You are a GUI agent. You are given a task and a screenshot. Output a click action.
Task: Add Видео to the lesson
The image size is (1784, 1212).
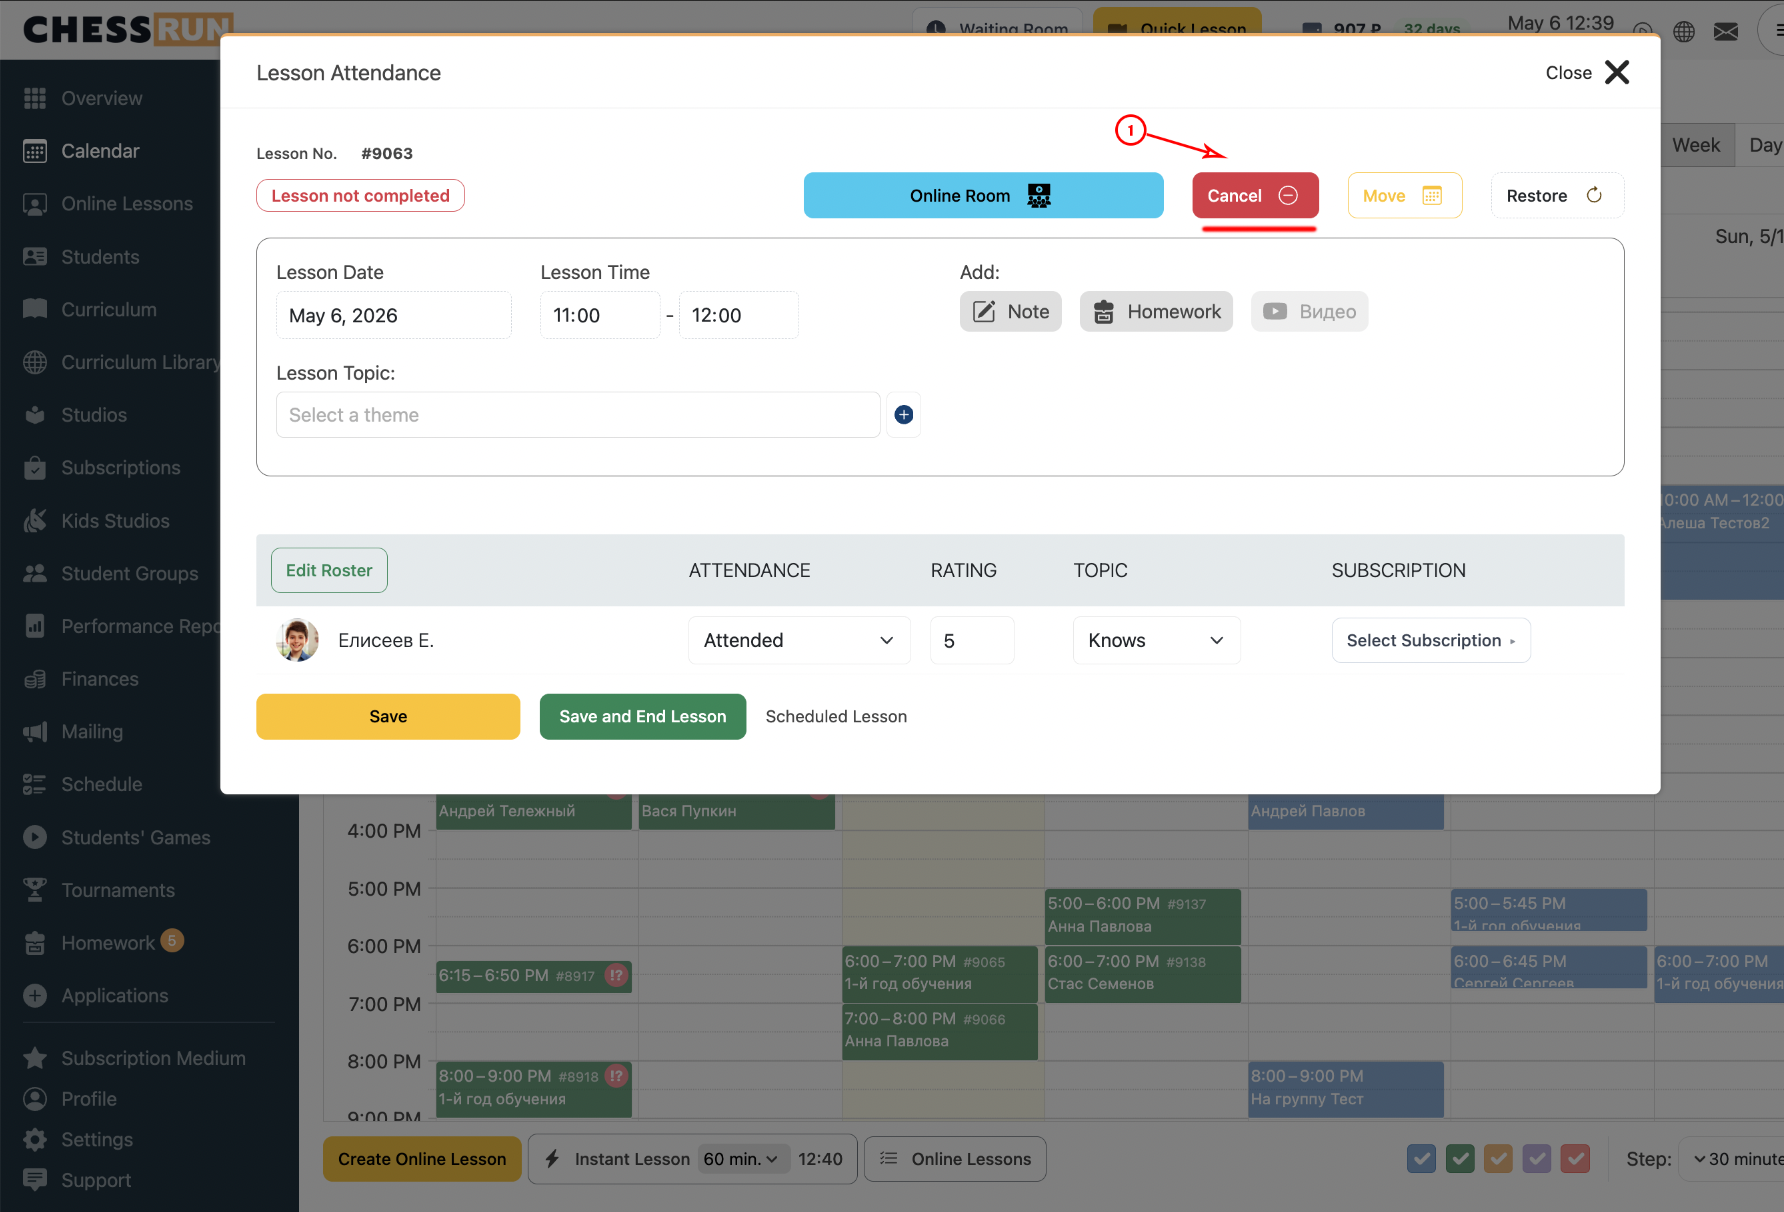click(1309, 312)
